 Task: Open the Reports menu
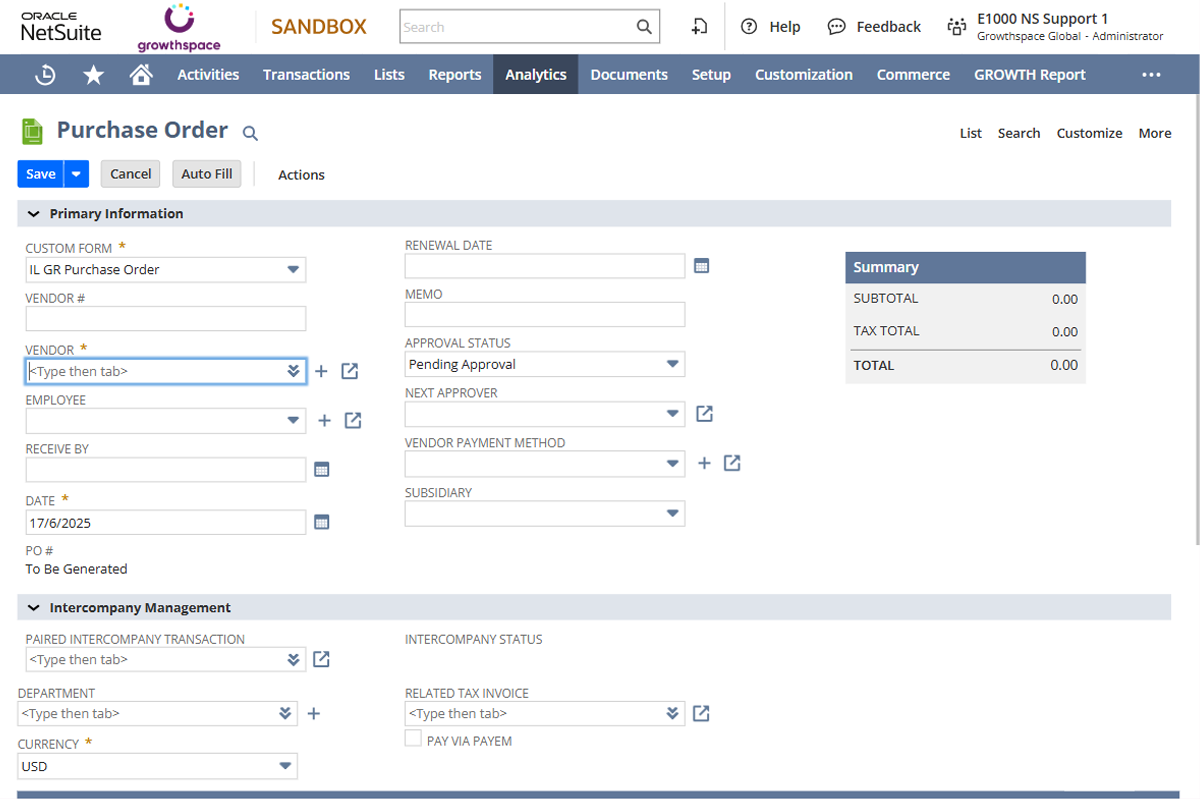pyautogui.click(x=455, y=75)
